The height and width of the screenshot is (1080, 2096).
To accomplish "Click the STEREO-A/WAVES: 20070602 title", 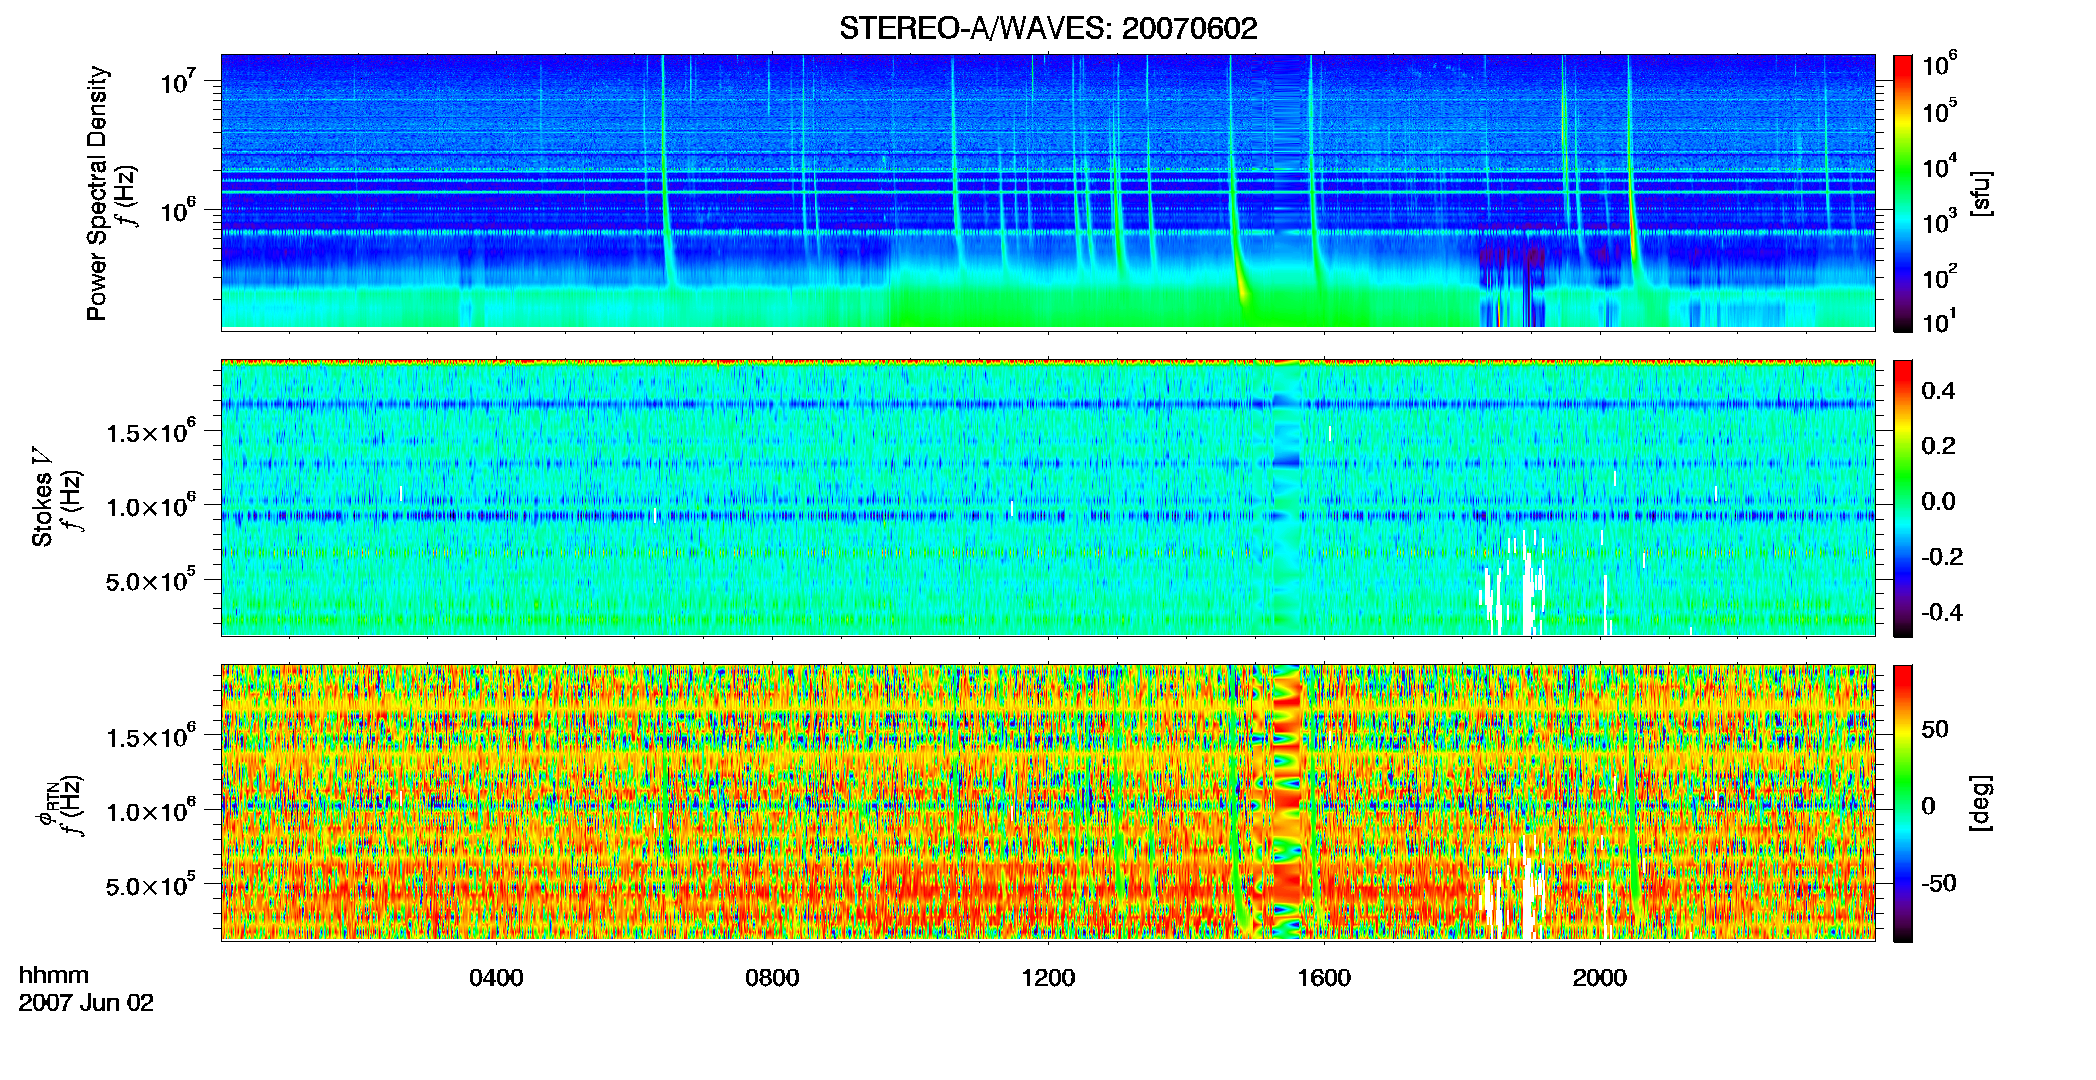I will point(1048,28).
